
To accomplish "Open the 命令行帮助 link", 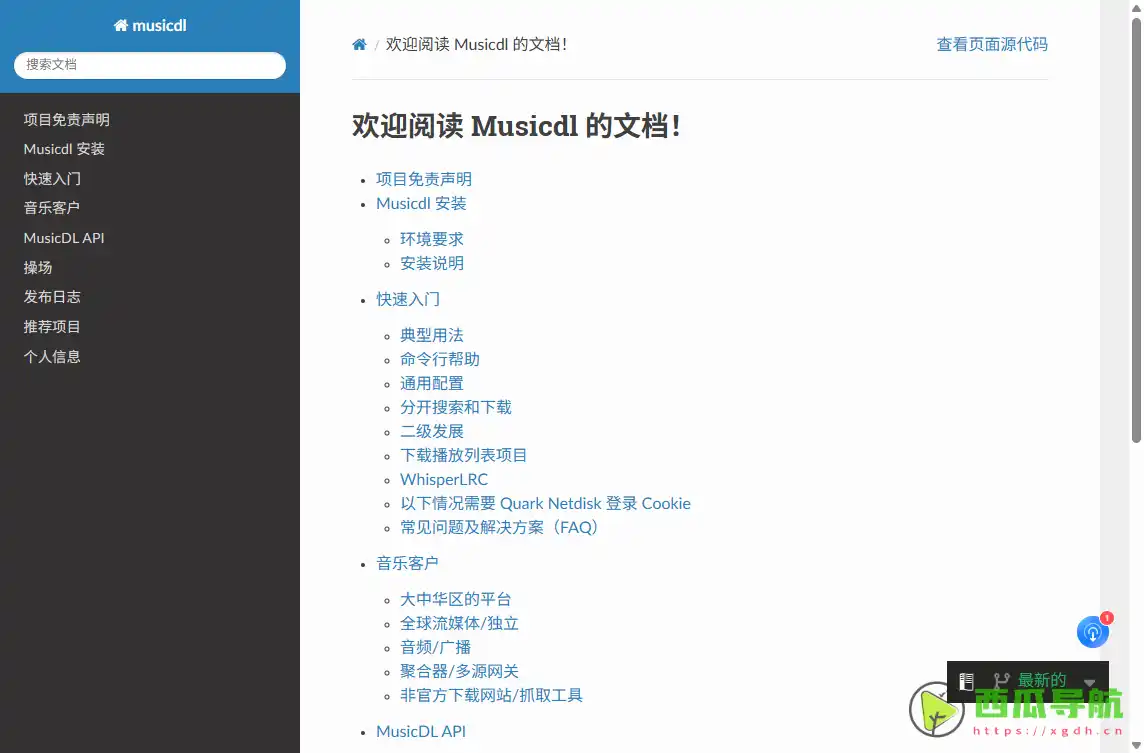I will point(440,360).
